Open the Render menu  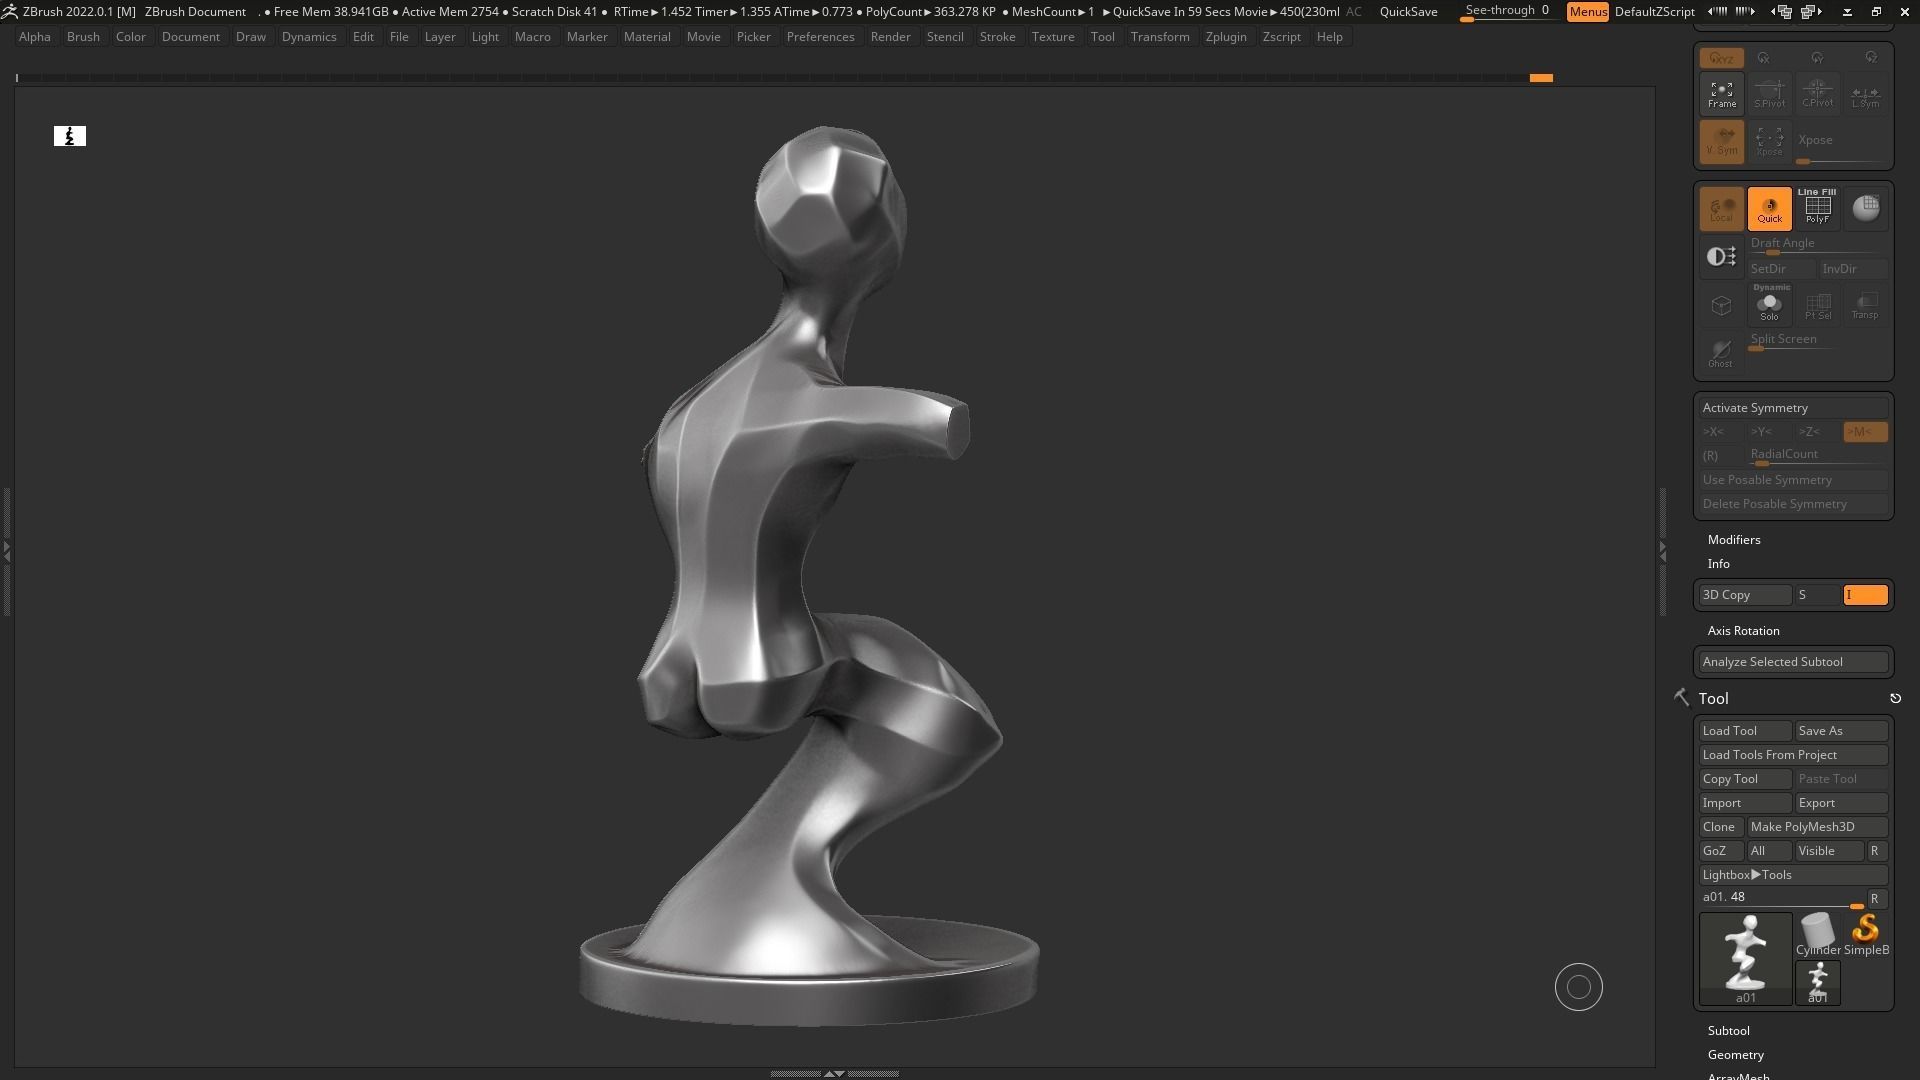coord(890,37)
